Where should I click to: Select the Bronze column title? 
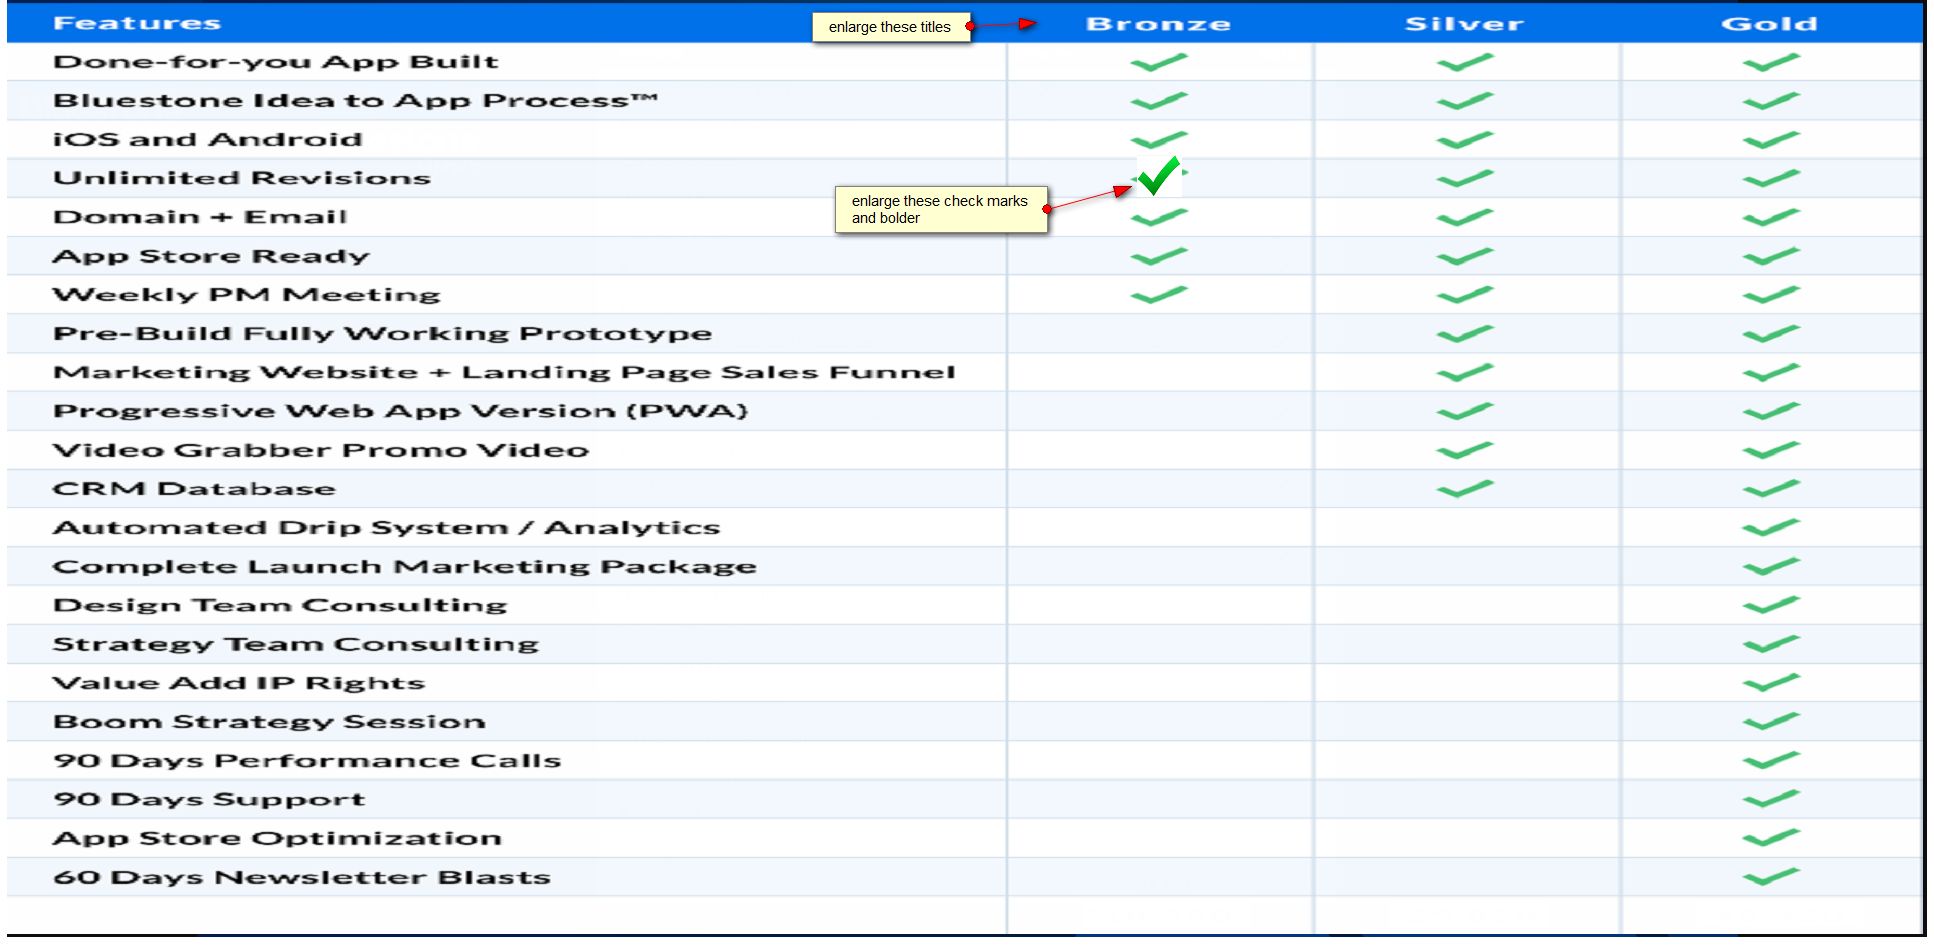1158,24
